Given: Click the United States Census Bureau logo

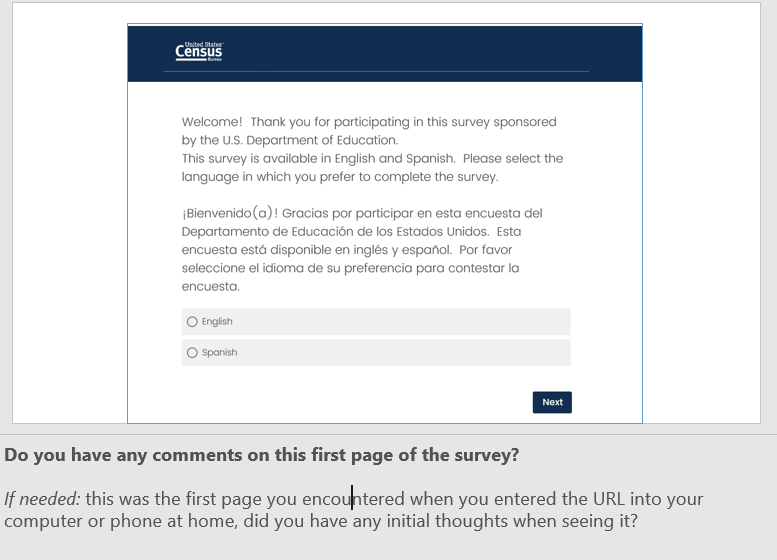Looking at the screenshot, I should pos(199,51).
